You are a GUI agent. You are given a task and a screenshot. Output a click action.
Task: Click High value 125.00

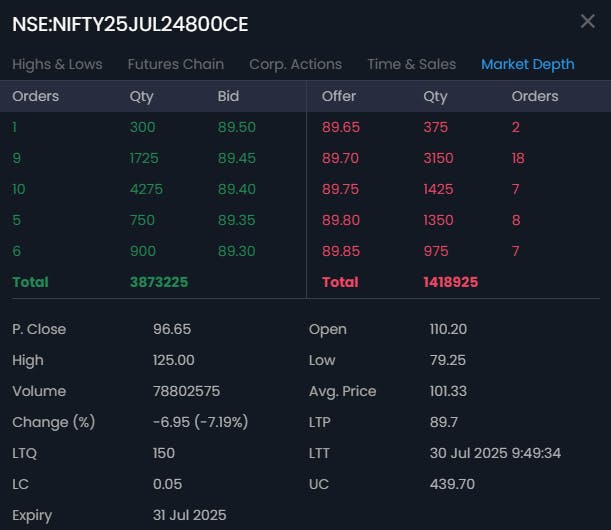pos(174,360)
